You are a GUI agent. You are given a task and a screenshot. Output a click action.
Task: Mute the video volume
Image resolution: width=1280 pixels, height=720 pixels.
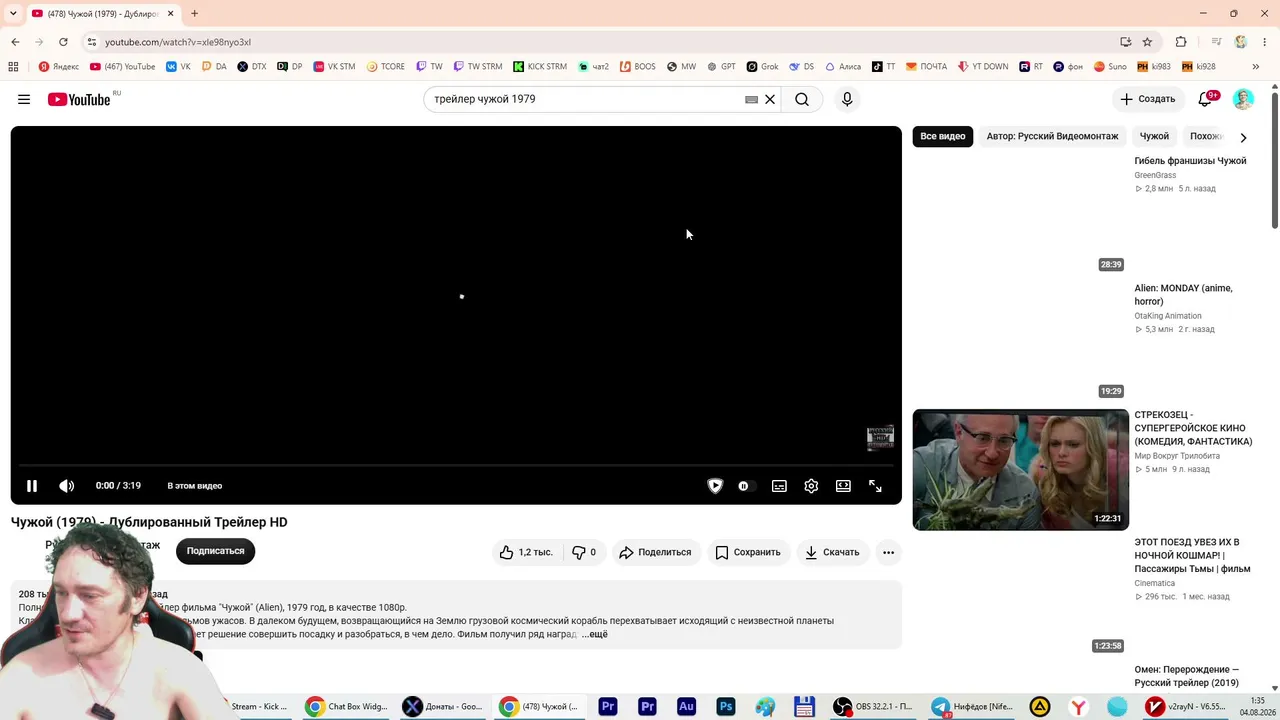pos(67,486)
